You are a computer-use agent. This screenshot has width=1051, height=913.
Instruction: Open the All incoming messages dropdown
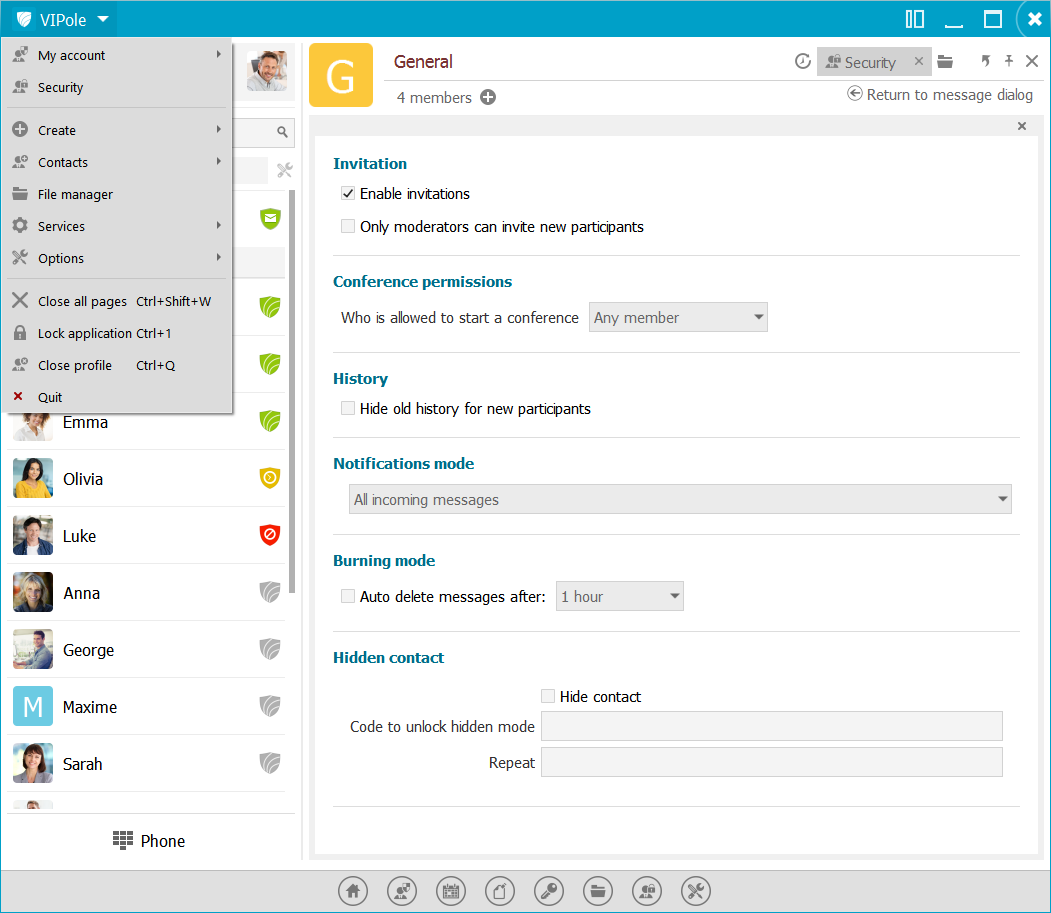(680, 499)
